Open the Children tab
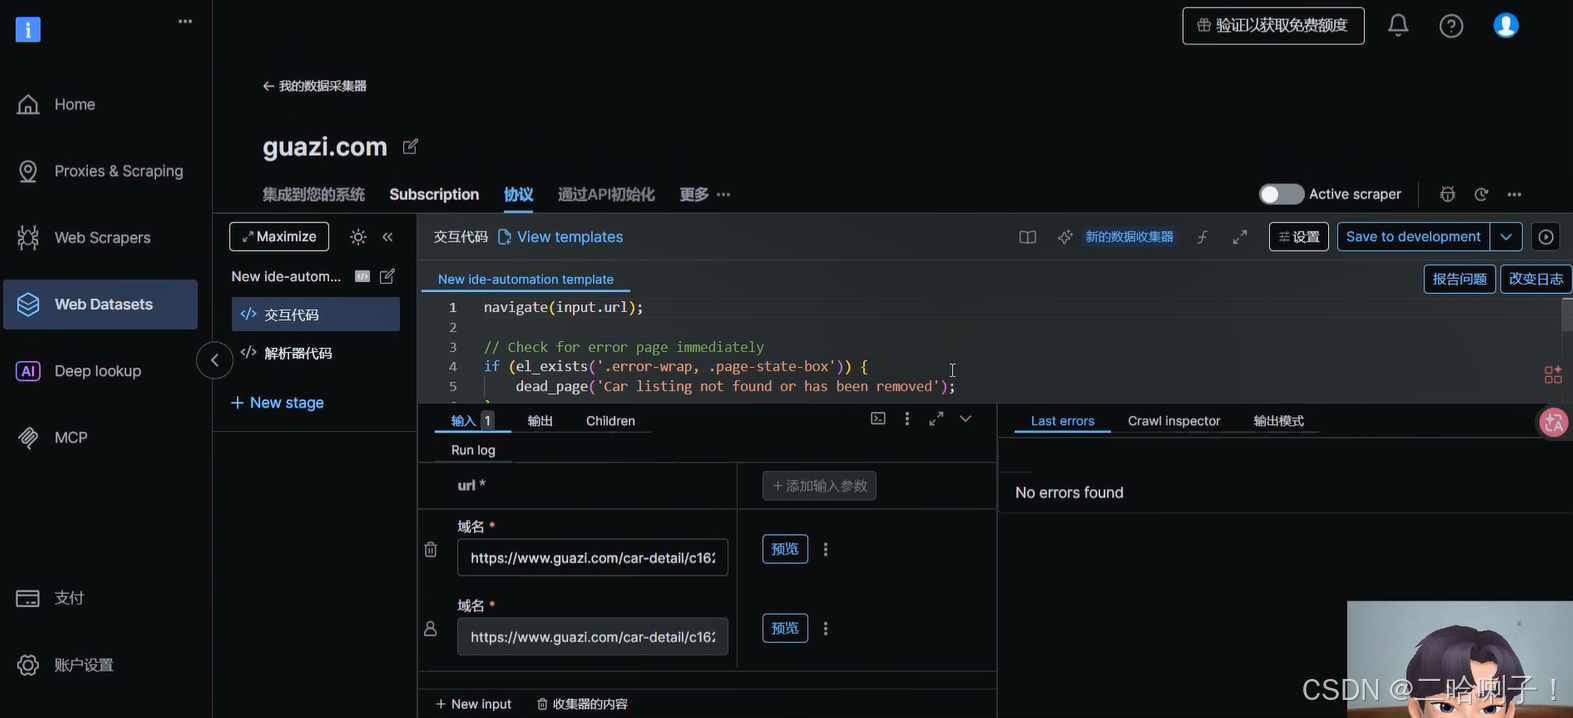This screenshot has width=1573, height=718. pos(610,421)
